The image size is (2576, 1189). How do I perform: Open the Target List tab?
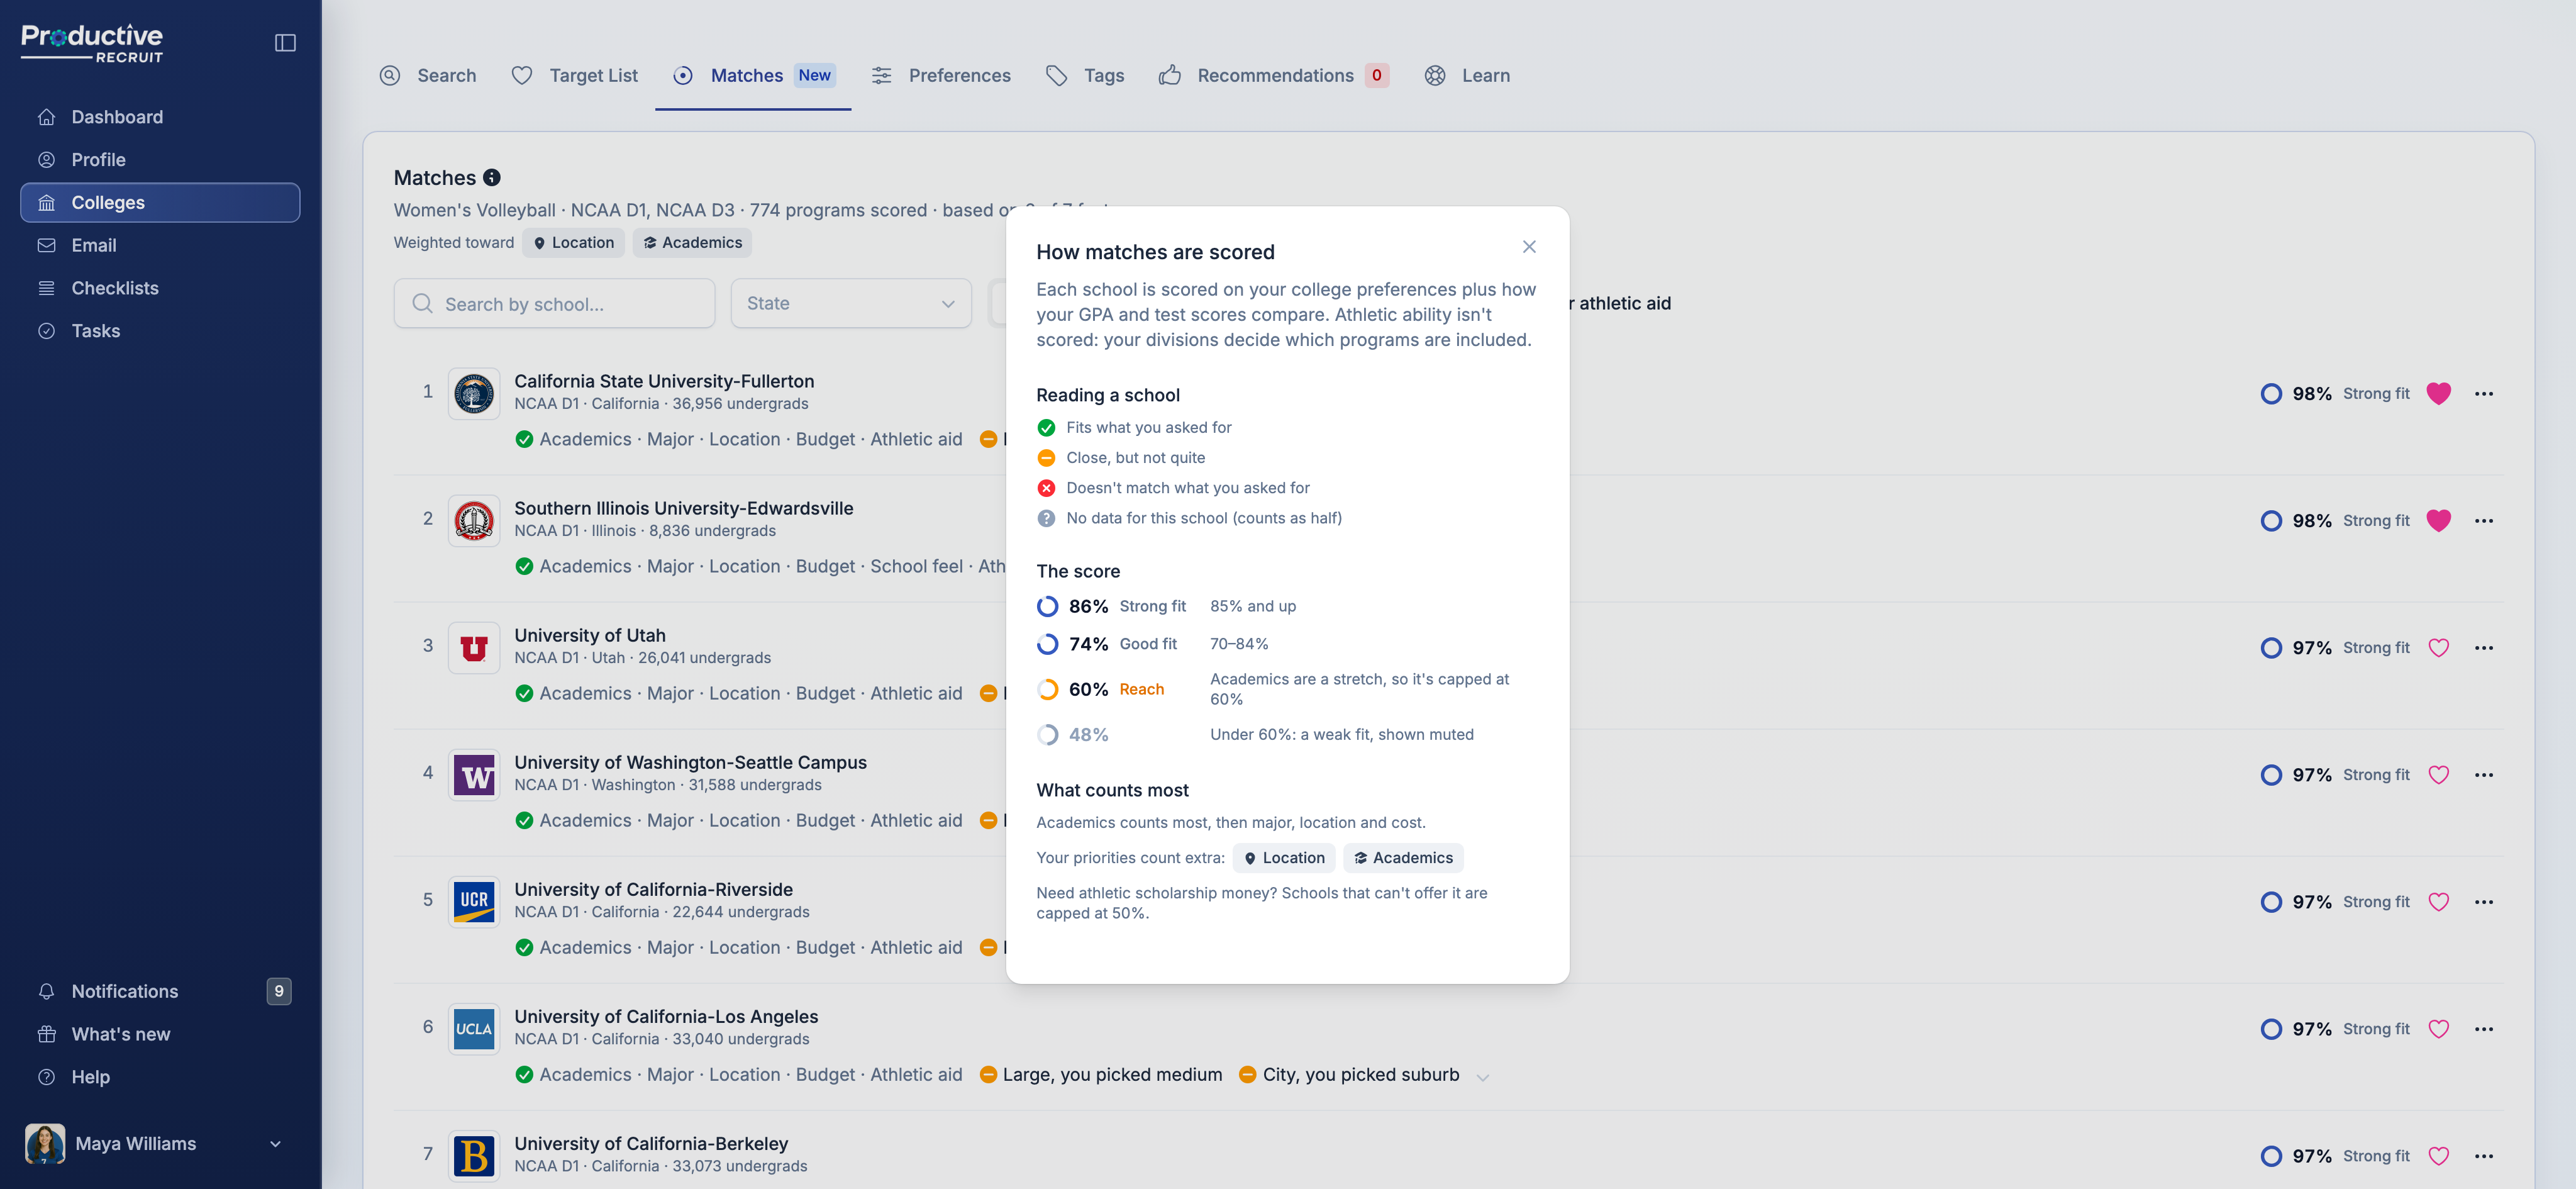(574, 75)
